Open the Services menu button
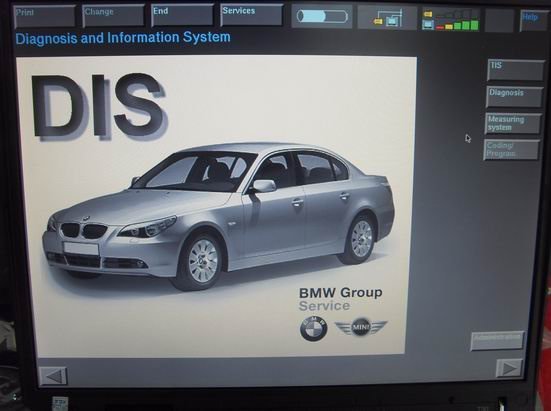The image size is (551, 411). point(251,15)
